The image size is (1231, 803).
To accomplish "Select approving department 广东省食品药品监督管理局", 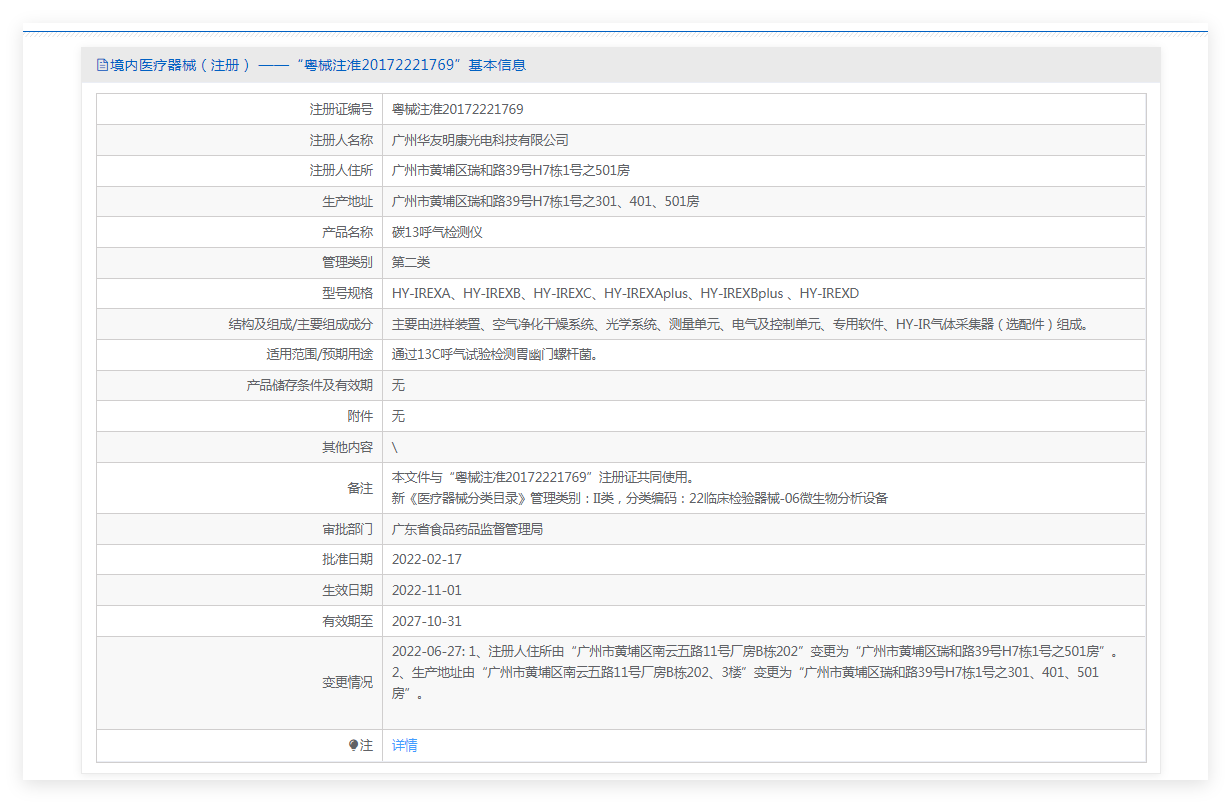I will tap(467, 529).
